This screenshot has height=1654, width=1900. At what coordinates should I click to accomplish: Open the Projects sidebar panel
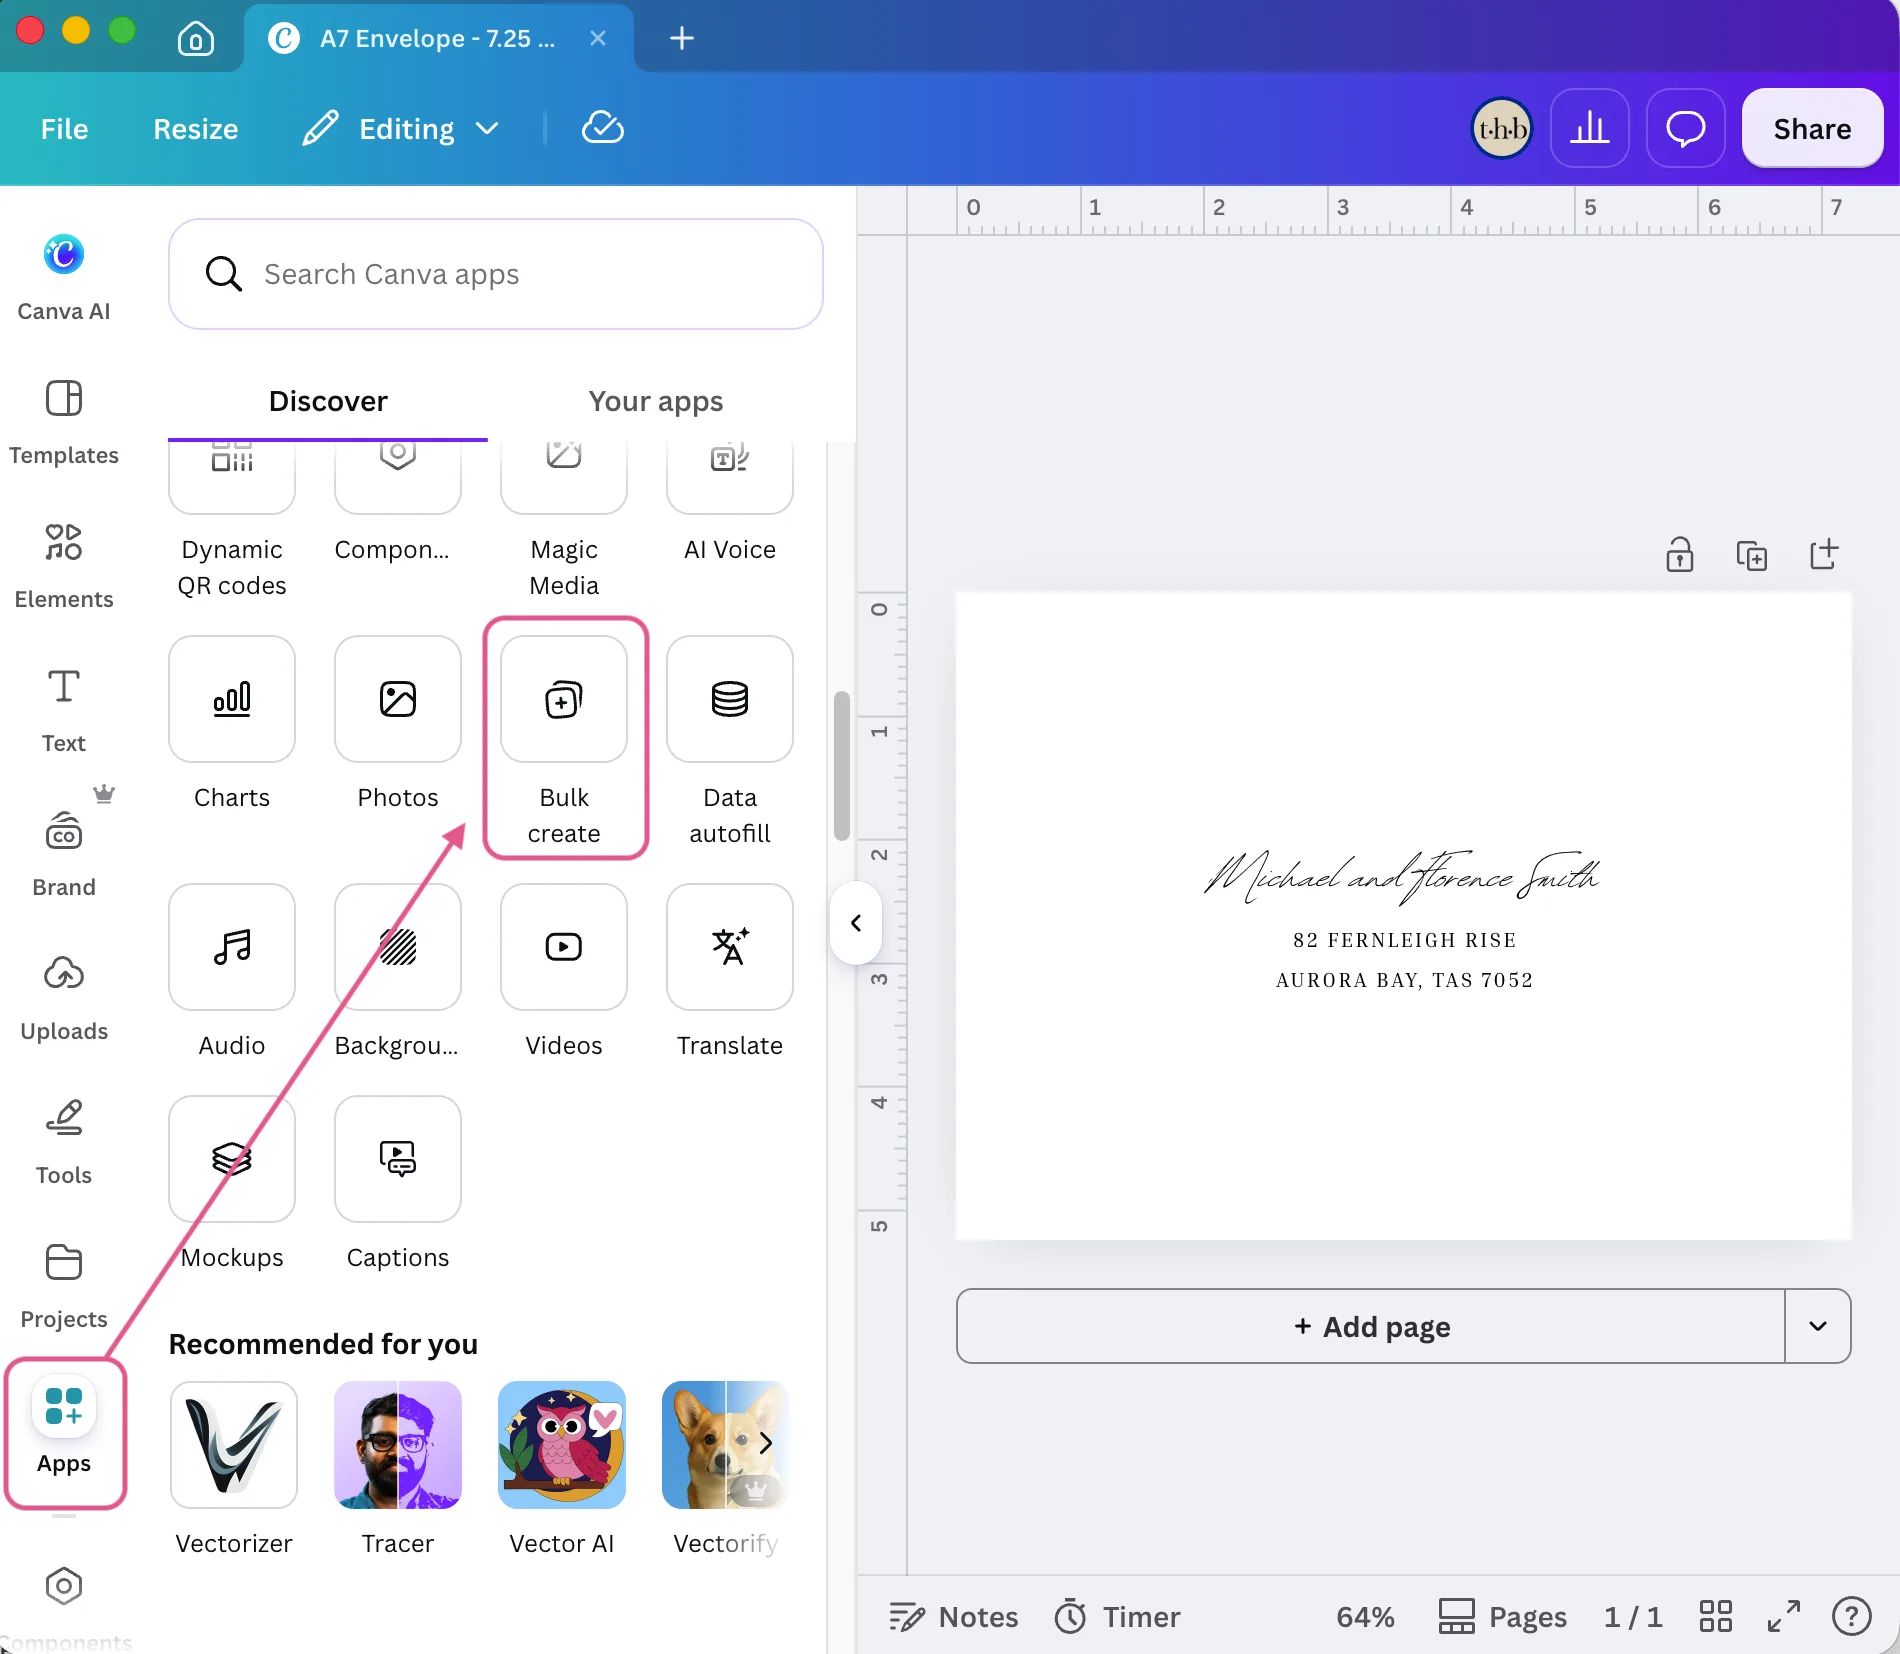pyautogui.click(x=63, y=1286)
